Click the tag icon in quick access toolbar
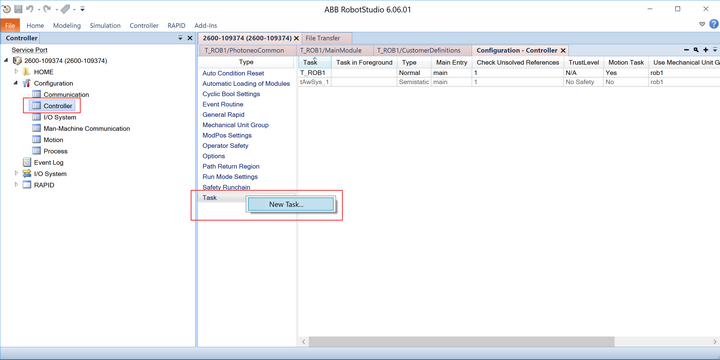The height and width of the screenshot is (360, 720). tap(66, 9)
